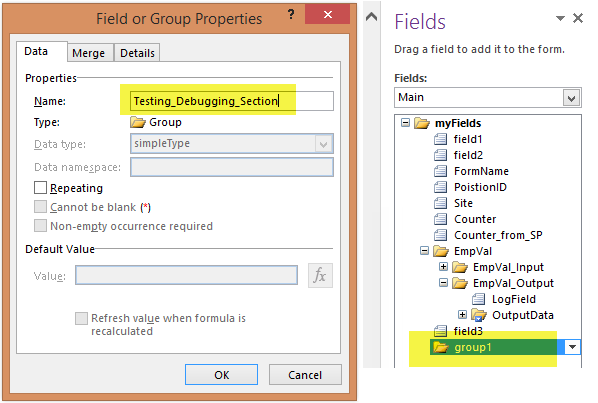Click the Cancel button

305,375
